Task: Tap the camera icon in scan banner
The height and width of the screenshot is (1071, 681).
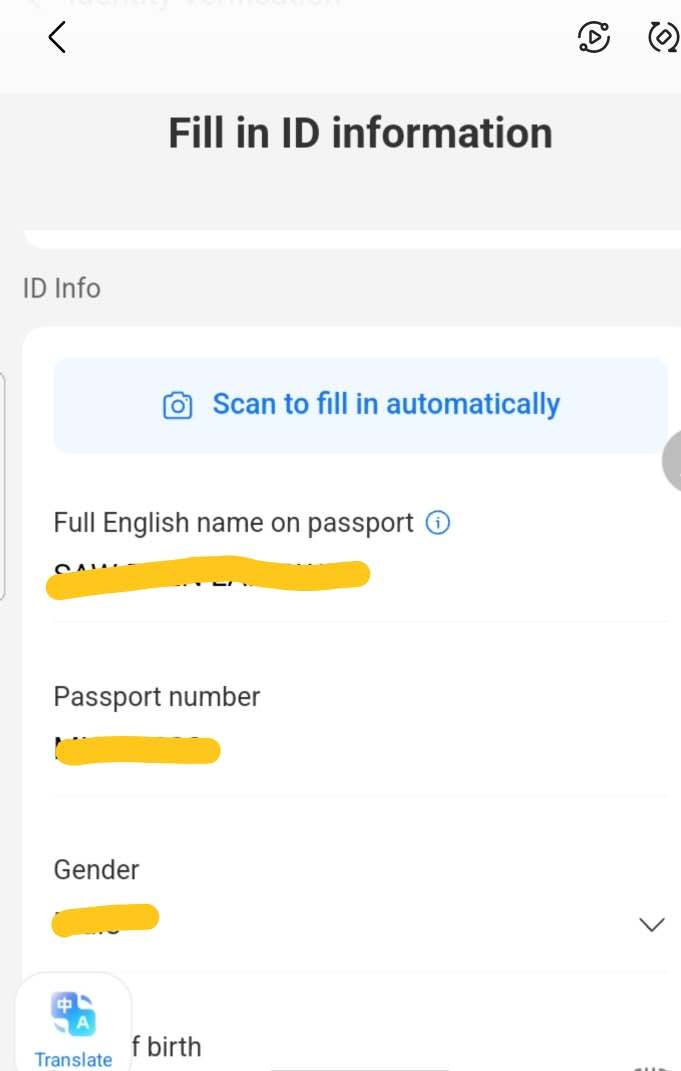Action: pyautogui.click(x=177, y=405)
